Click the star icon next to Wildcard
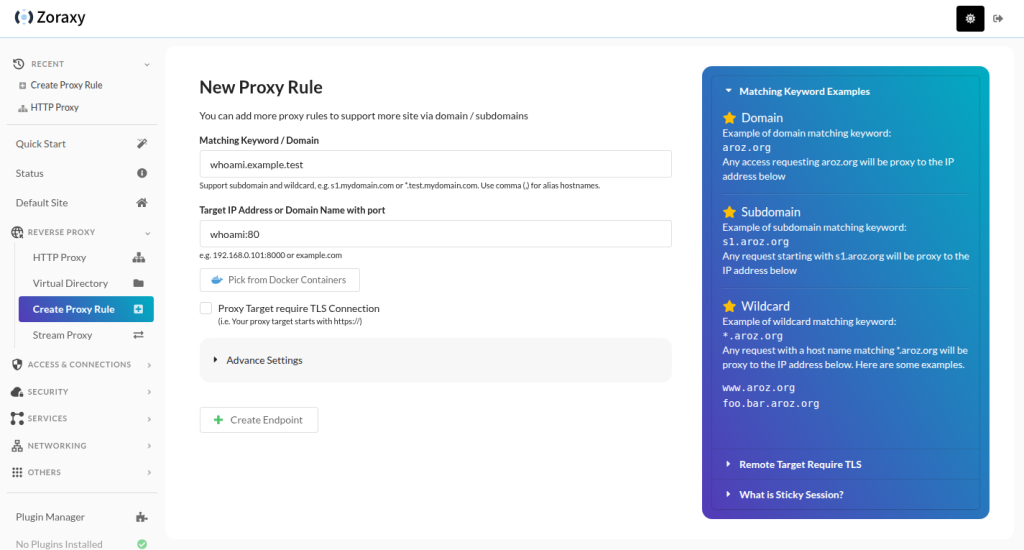This screenshot has height=550, width=1024. 729,306
